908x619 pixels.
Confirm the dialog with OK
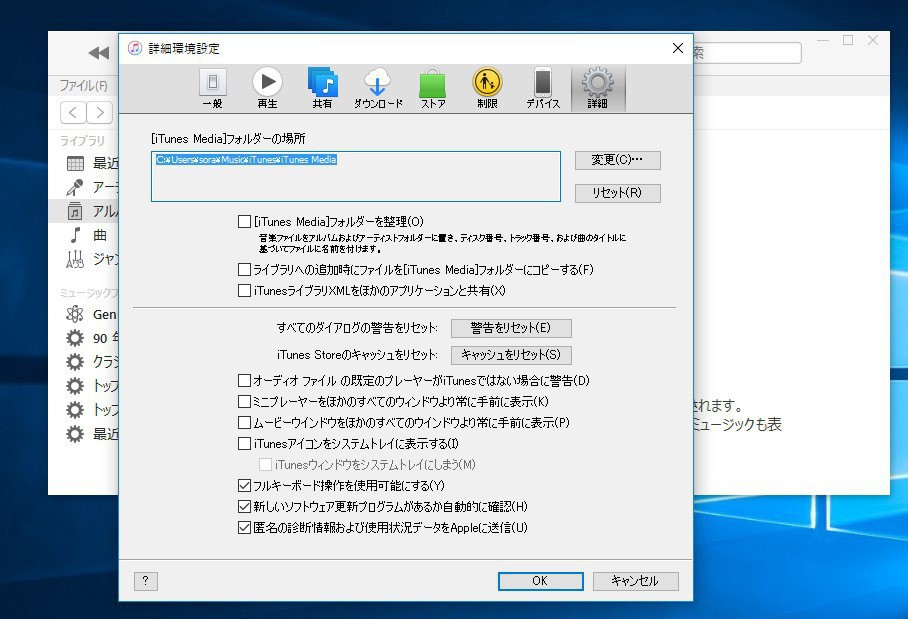(540, 581)
